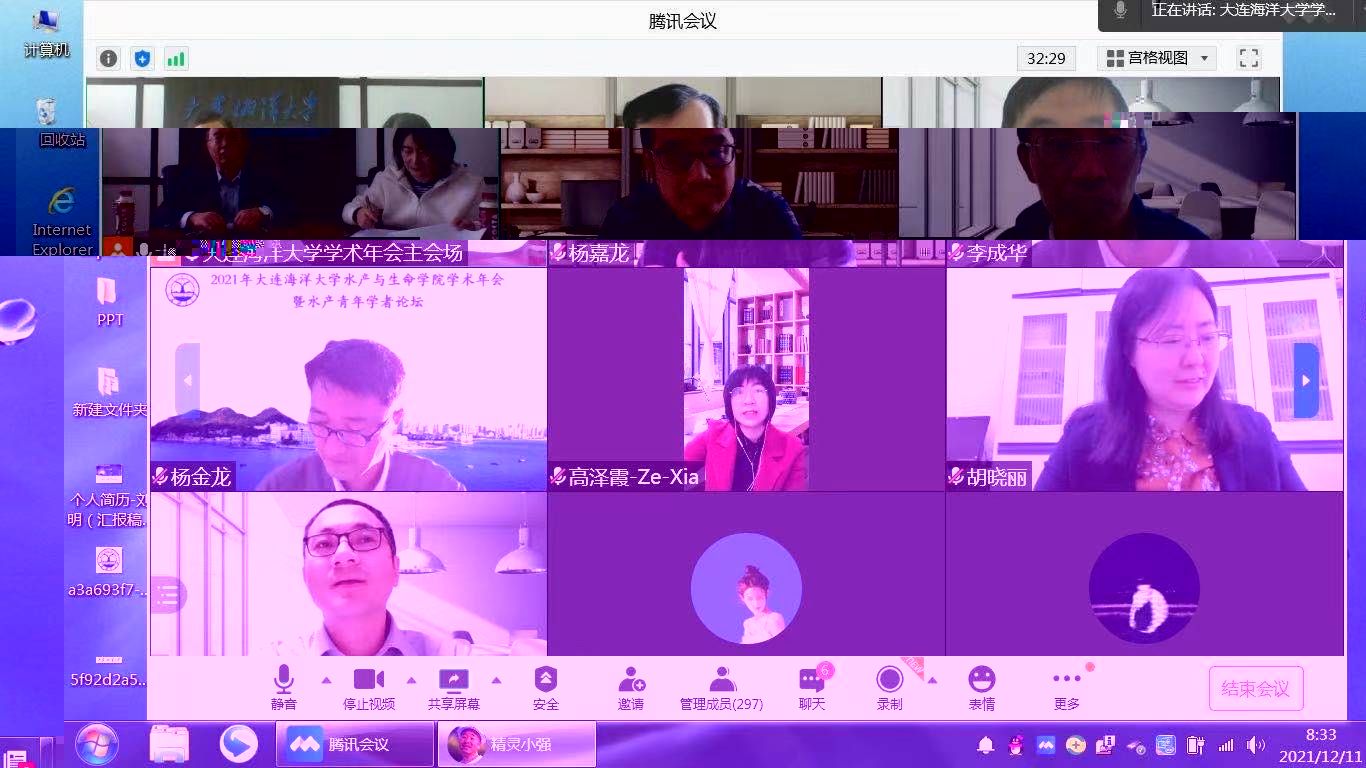The width and height of the screenshot is (1366, 768).
Task: Open the PPT folder on the desktop
Action: click(x=110, y=301)
